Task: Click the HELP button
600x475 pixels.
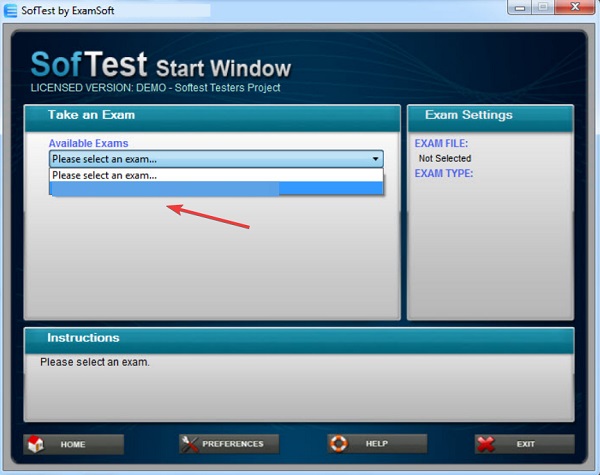Action: pos(377,444)
